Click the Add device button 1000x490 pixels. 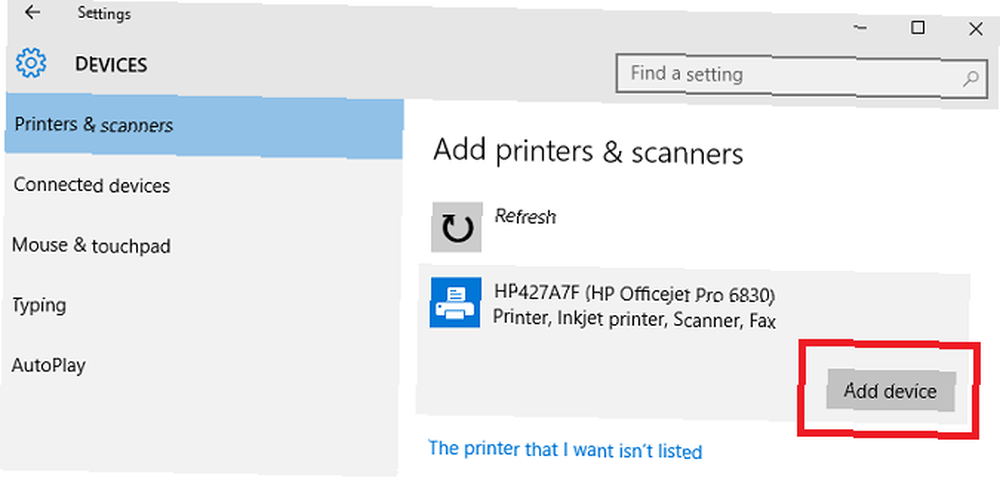click(x=891, y=390)
